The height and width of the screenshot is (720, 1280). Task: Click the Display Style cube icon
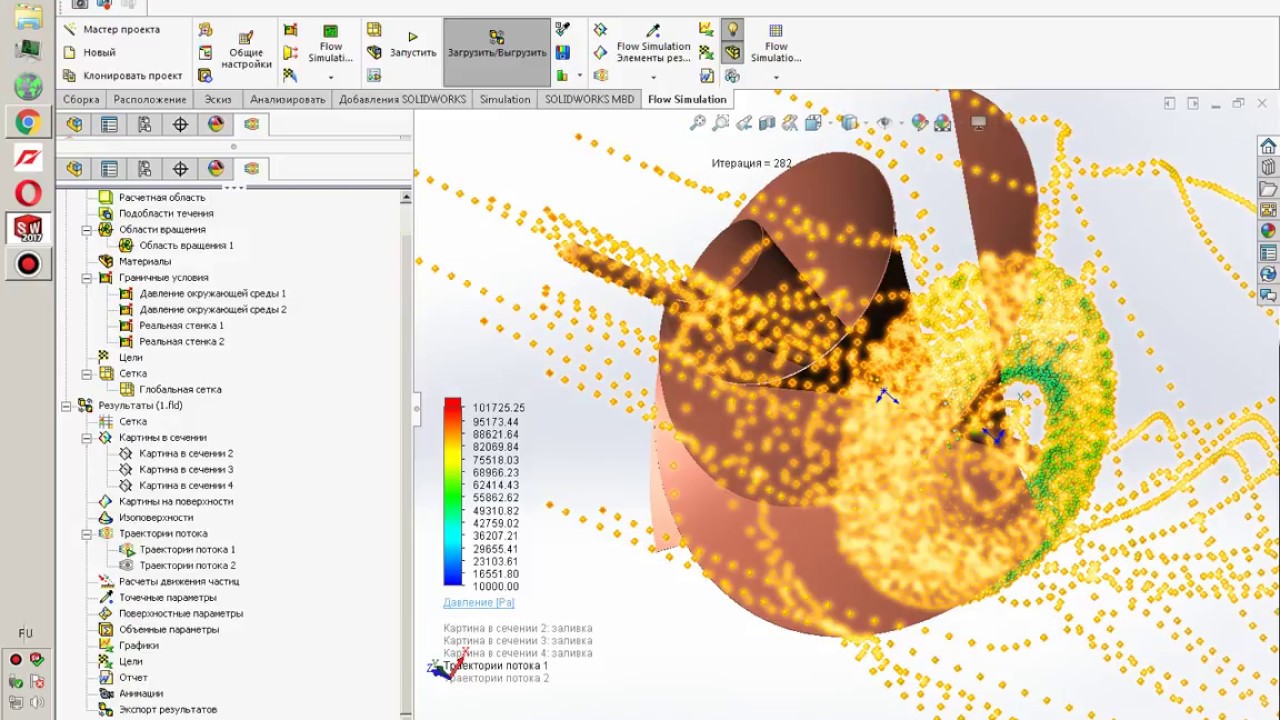849,123
